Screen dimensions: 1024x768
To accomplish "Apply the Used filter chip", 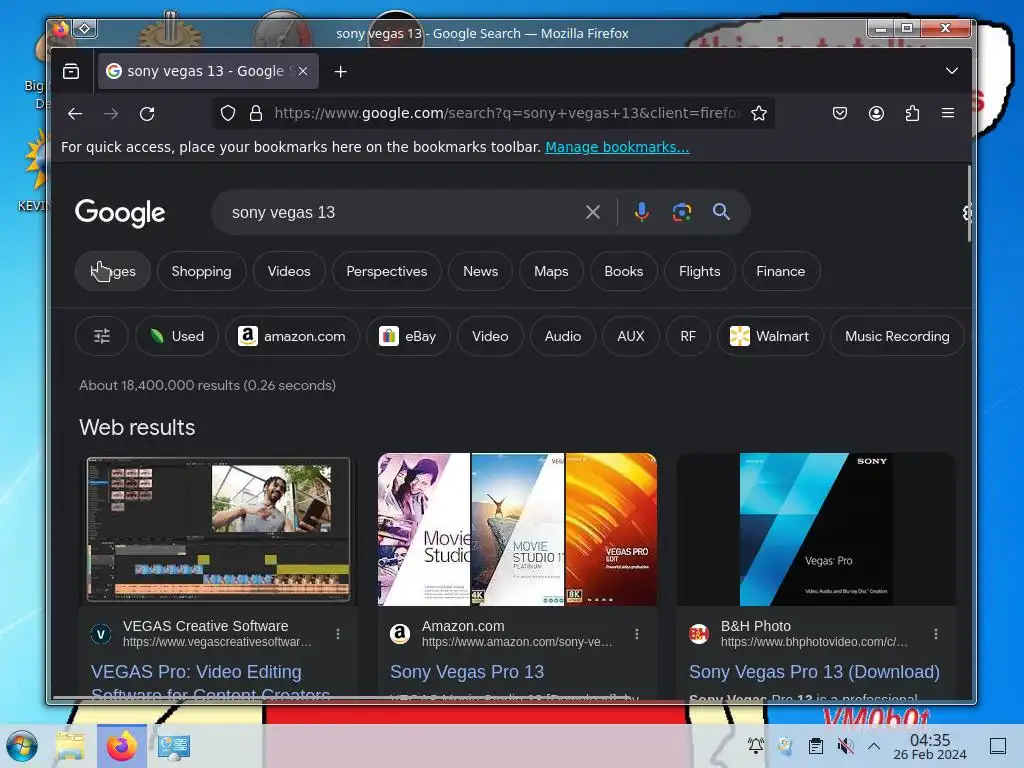I will [x=177, y=336].
